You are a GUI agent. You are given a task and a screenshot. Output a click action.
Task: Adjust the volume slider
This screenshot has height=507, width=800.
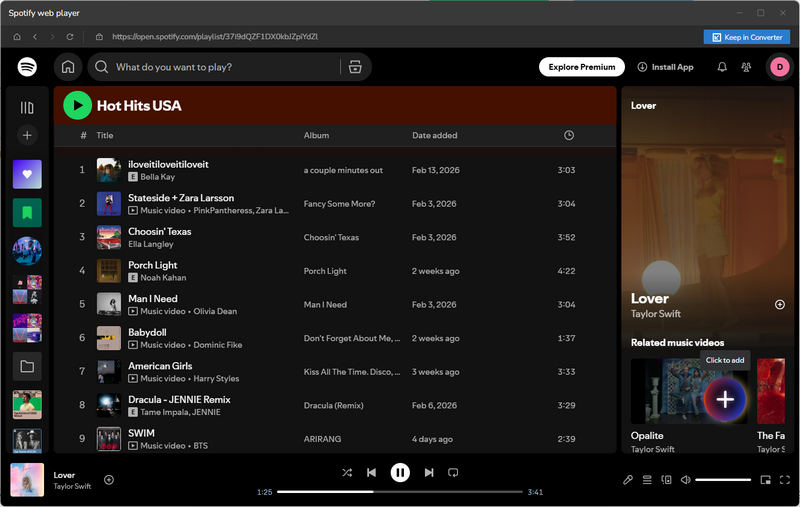point(723,479)
